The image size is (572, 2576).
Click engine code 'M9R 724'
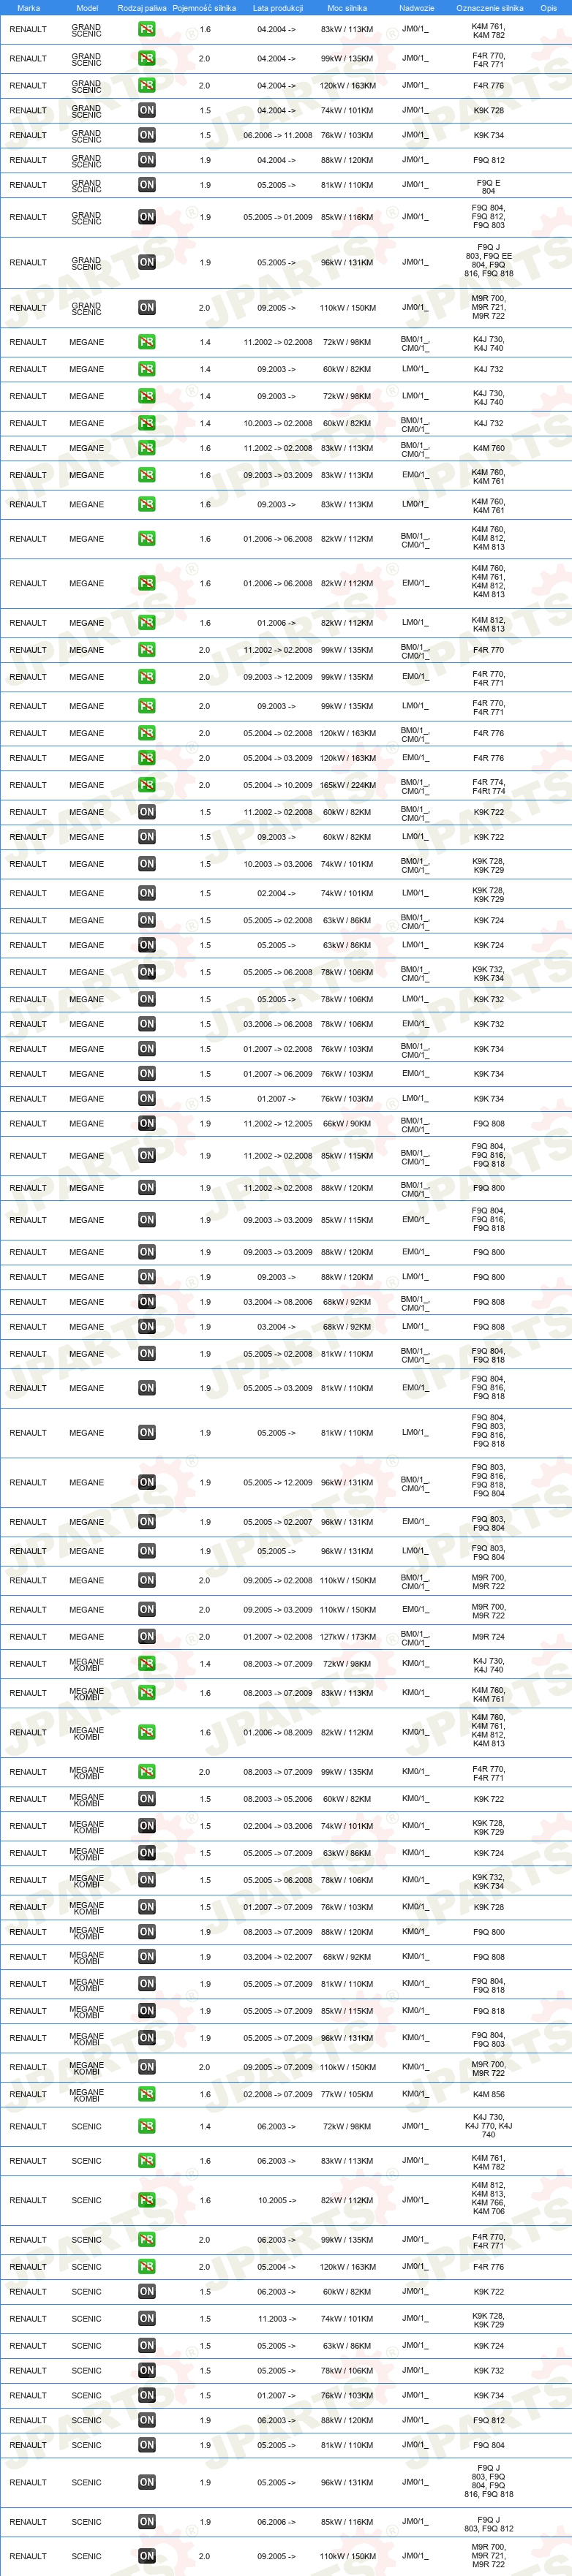pos(489,1637)
